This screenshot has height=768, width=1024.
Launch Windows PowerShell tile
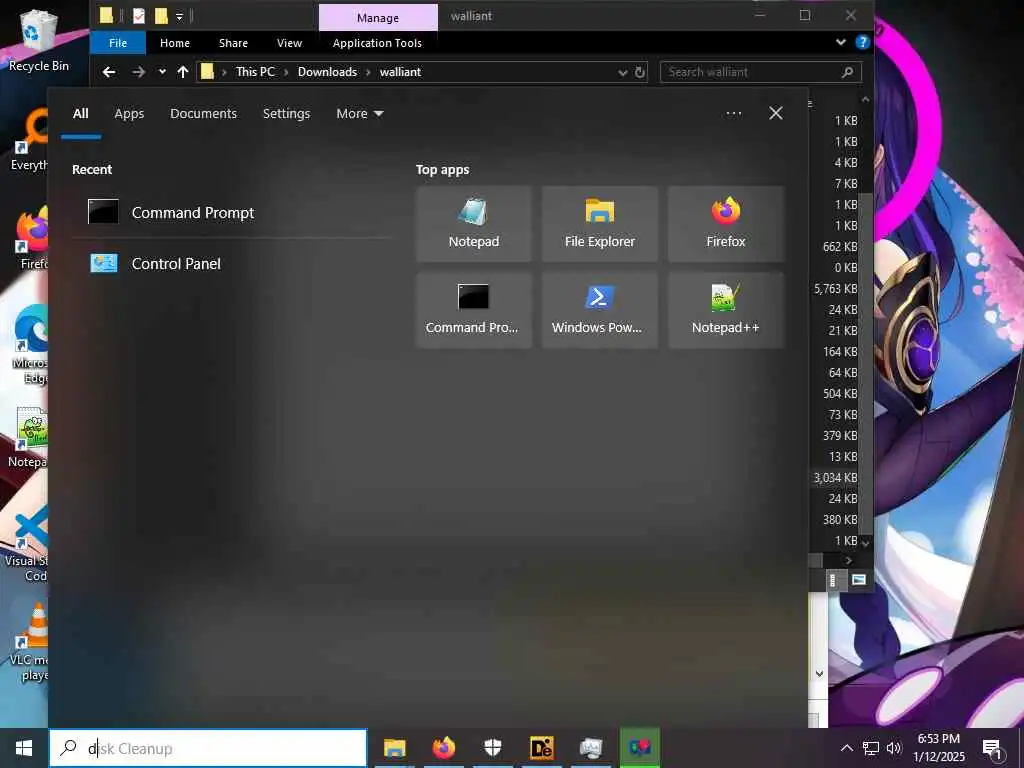click(x=600, y=310)
